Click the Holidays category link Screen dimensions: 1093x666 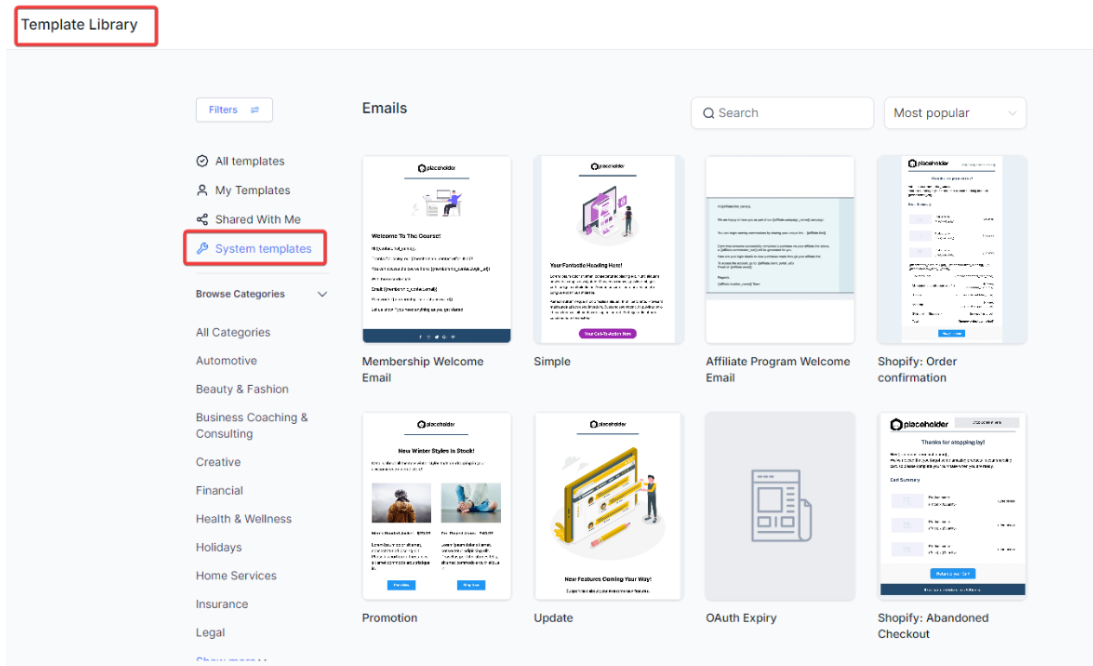218,547
